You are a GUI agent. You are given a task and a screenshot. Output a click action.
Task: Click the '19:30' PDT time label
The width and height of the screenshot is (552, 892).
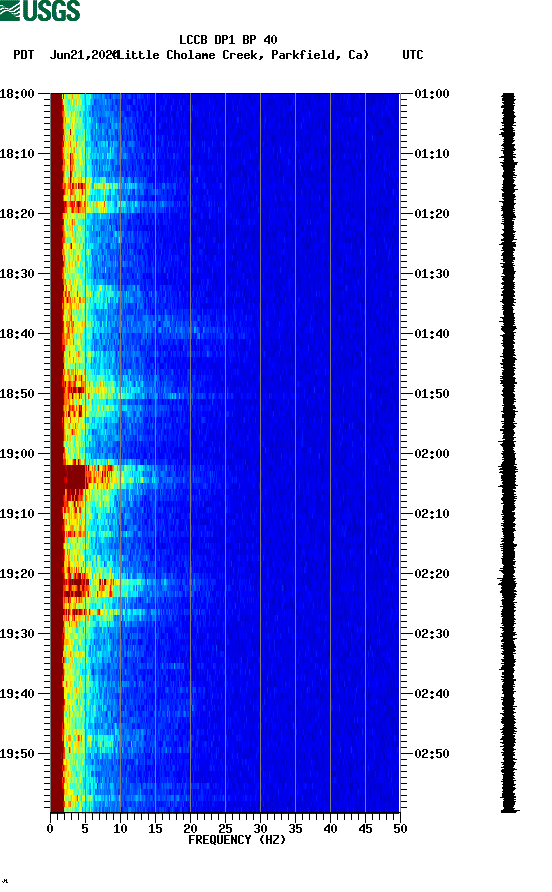[17, 634]
